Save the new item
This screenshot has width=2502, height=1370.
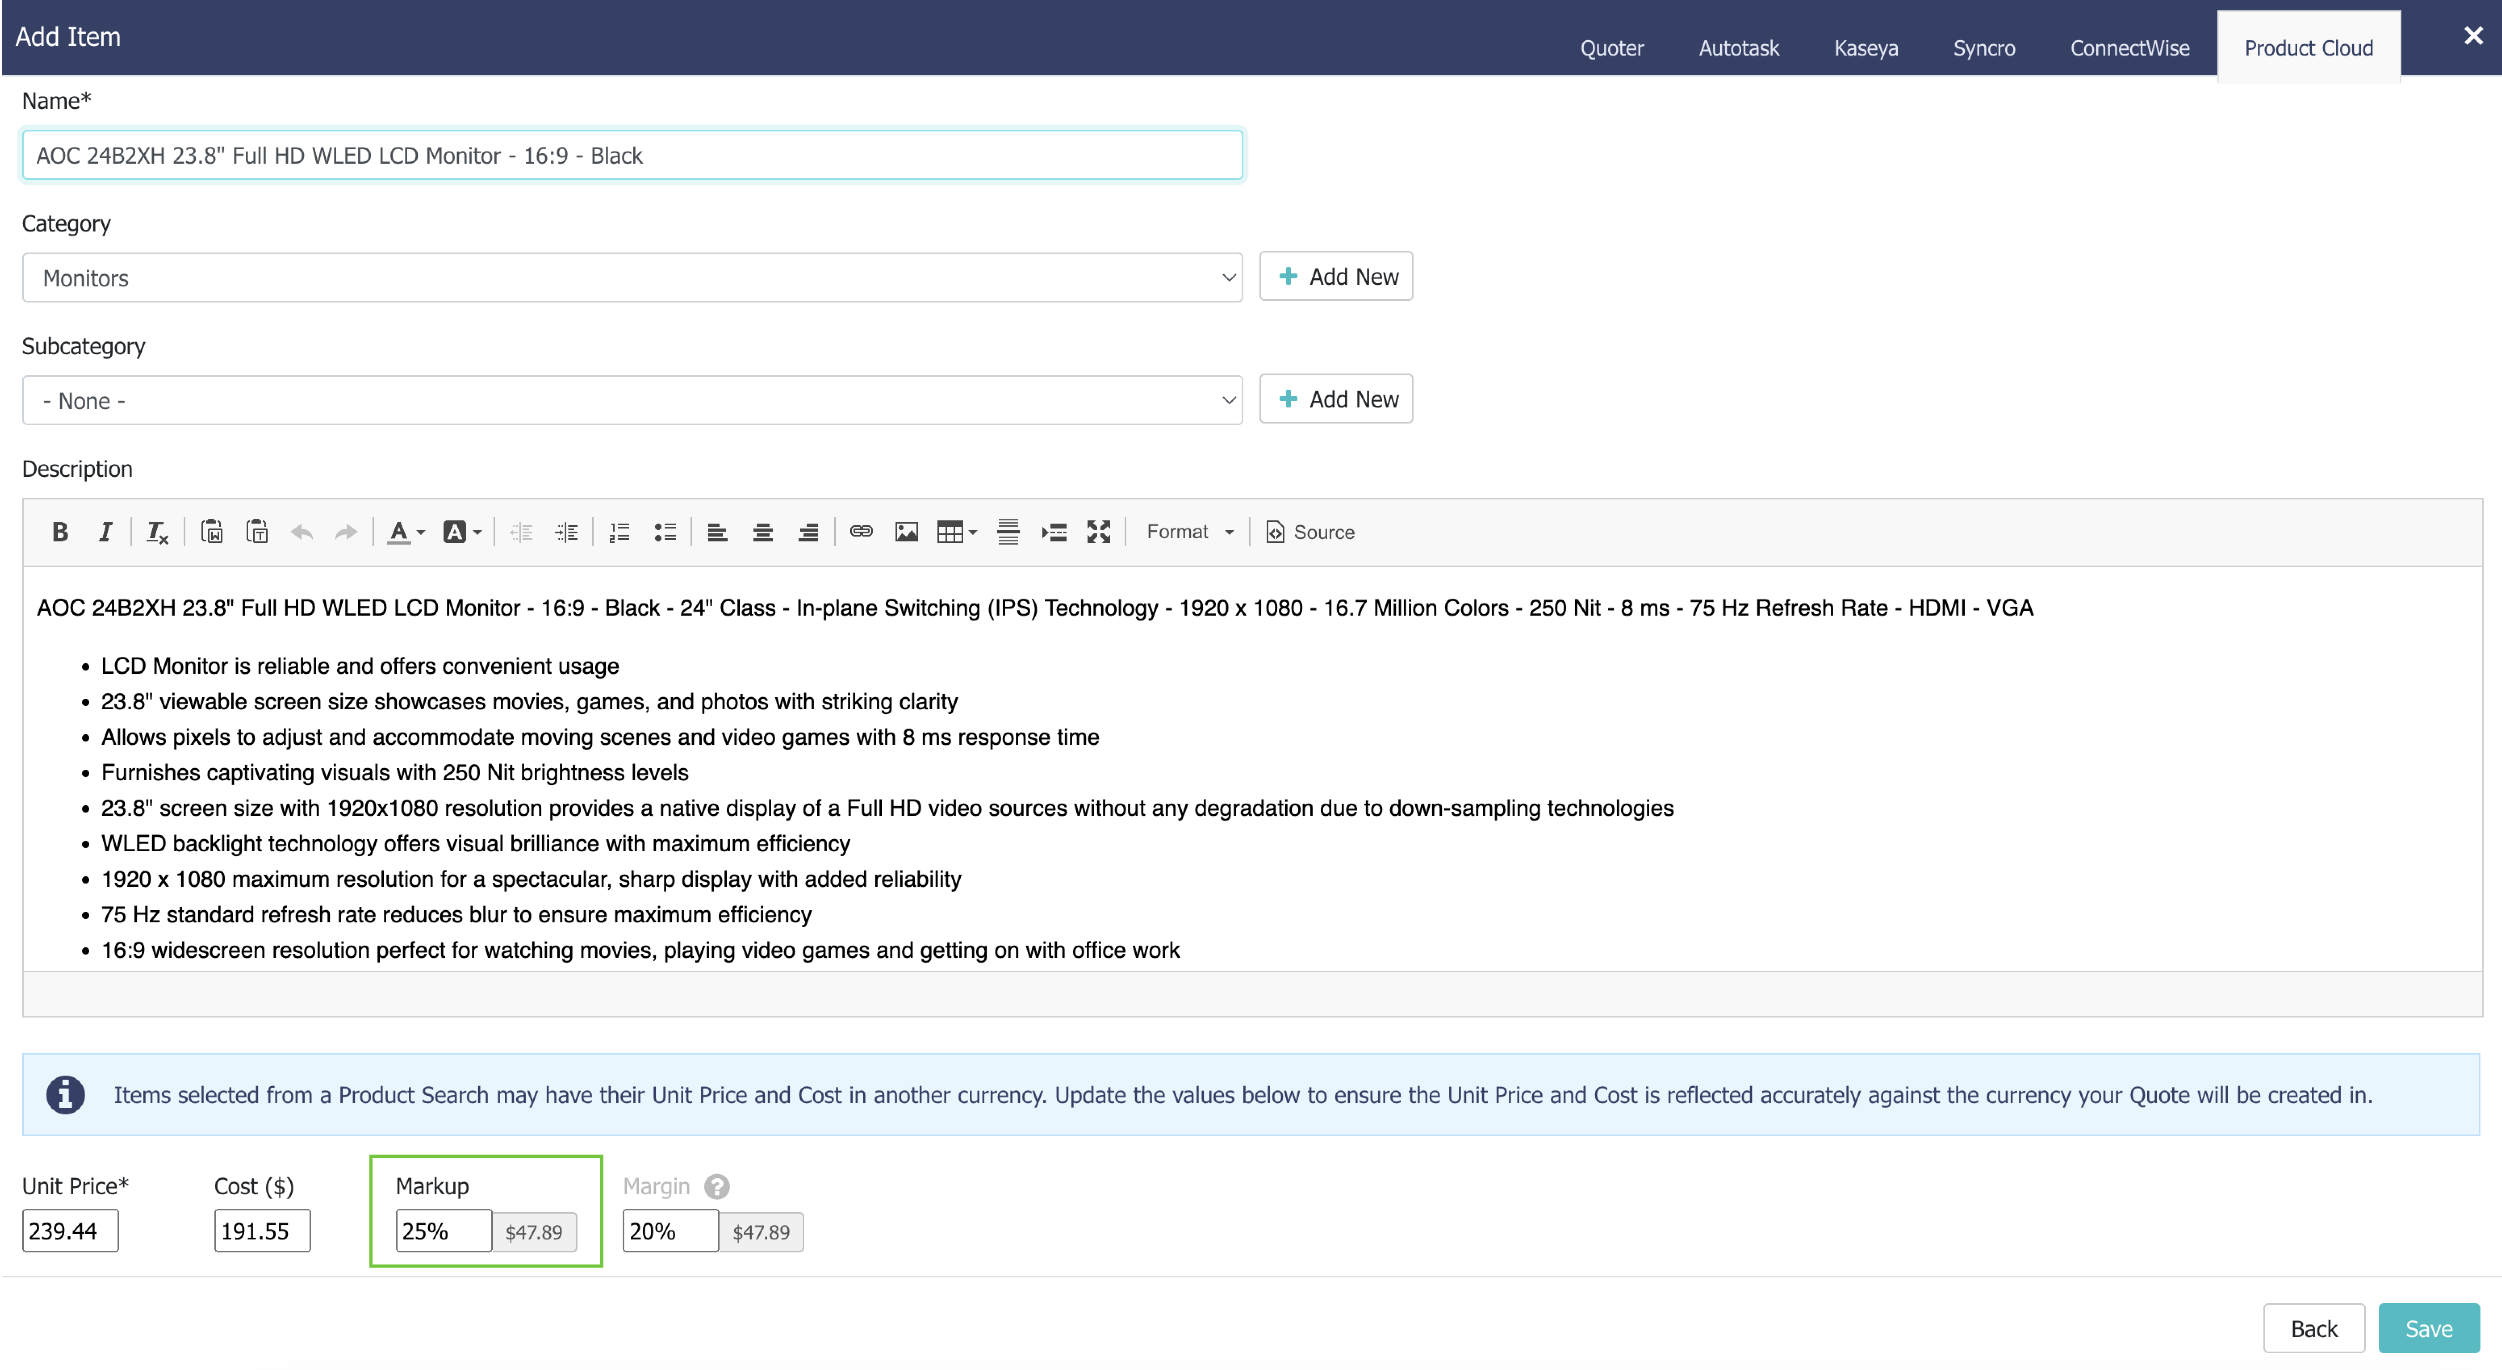point(2429,1328)
